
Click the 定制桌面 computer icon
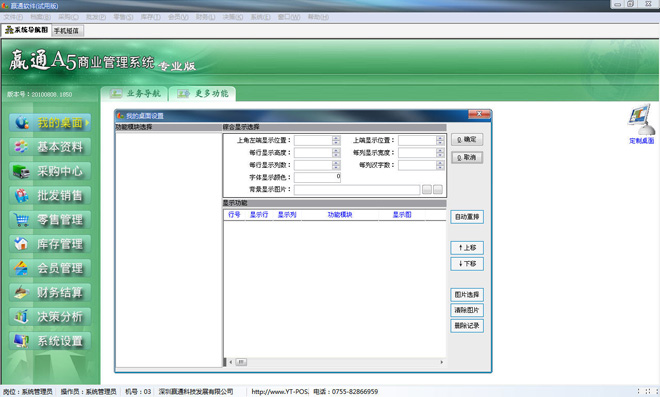641,119
